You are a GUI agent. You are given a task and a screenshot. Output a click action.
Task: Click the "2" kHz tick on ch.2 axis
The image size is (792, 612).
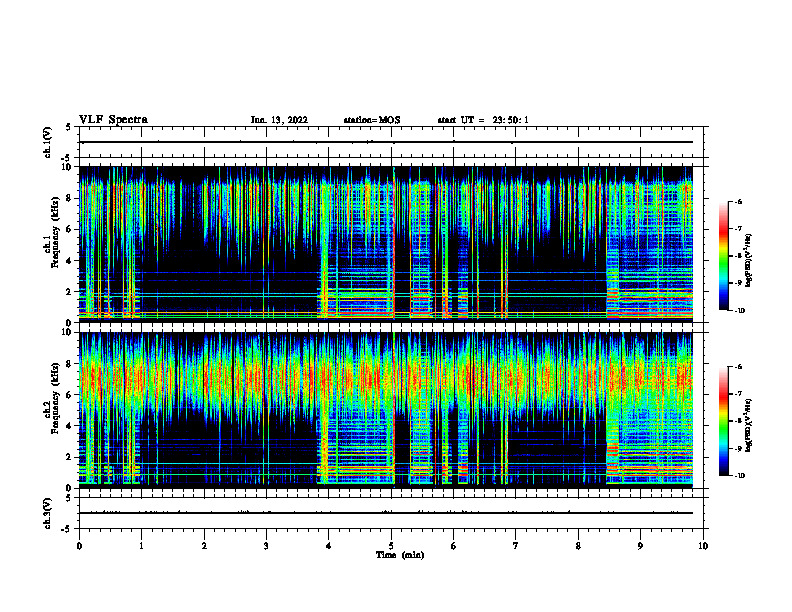(x=70, y=457)
